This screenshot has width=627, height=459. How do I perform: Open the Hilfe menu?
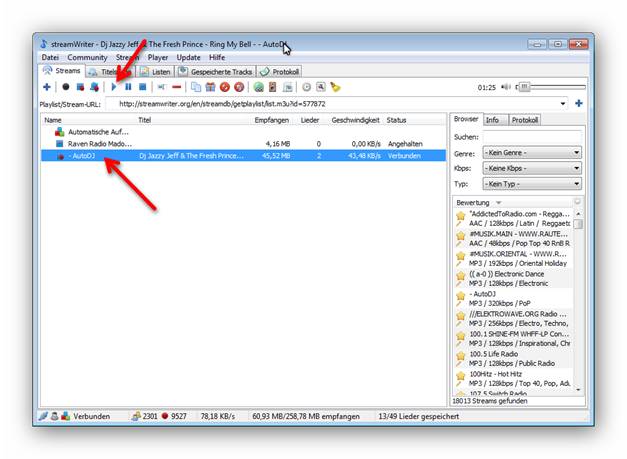pyautogui.click(x=217, y=57)
